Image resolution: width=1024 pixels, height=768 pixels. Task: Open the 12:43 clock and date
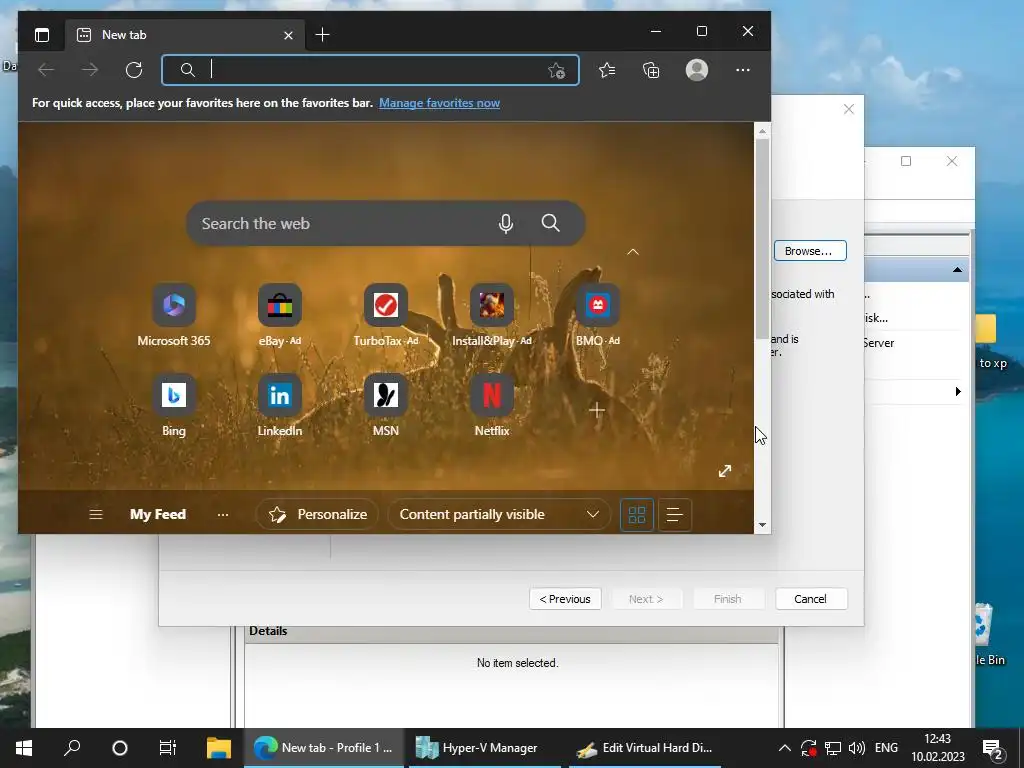[x=938, y=748]
